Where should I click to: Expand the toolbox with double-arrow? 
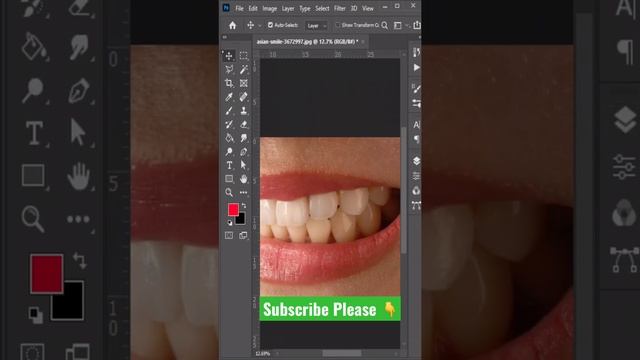tap(224, 37)
